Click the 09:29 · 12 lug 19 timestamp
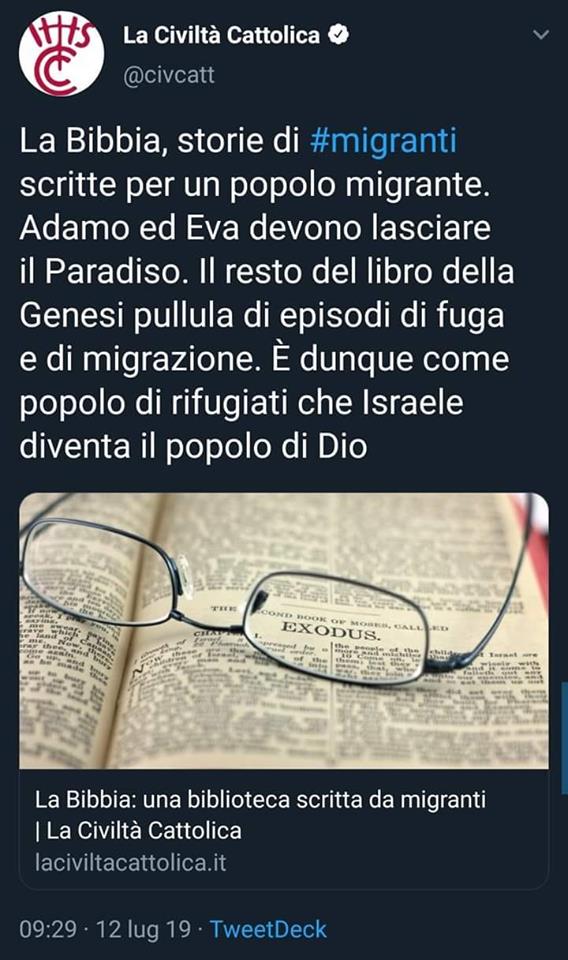This screenshot has width=568, height=960. (105, 929)
